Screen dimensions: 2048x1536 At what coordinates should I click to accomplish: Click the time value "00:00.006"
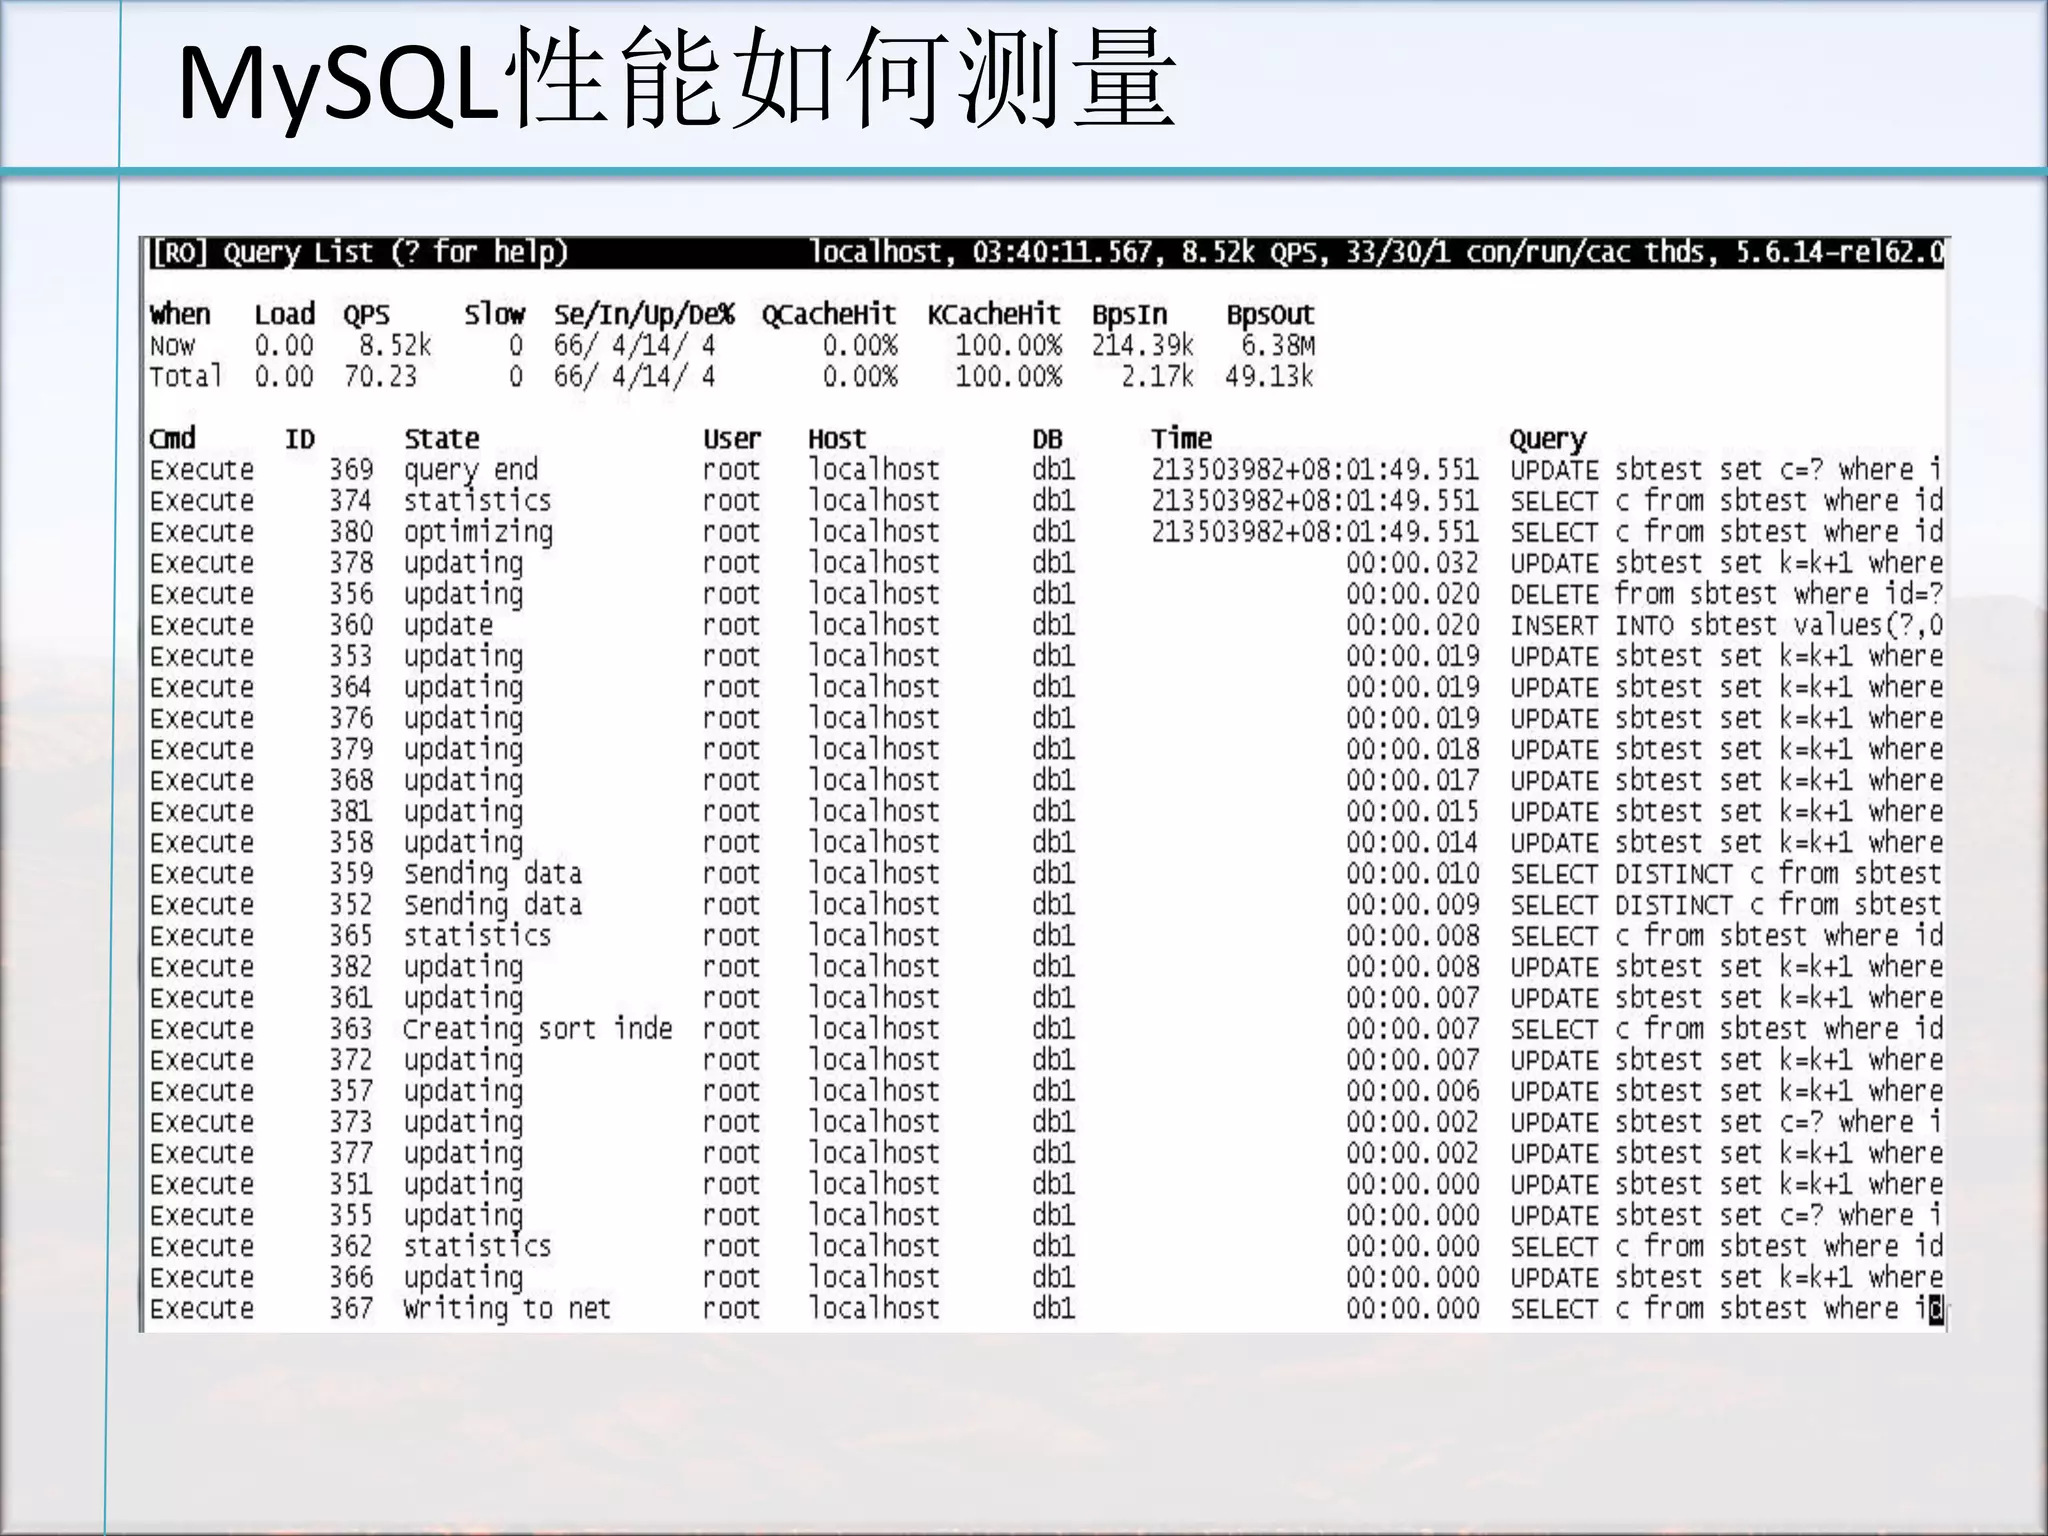click(x=1412, y=1091)
